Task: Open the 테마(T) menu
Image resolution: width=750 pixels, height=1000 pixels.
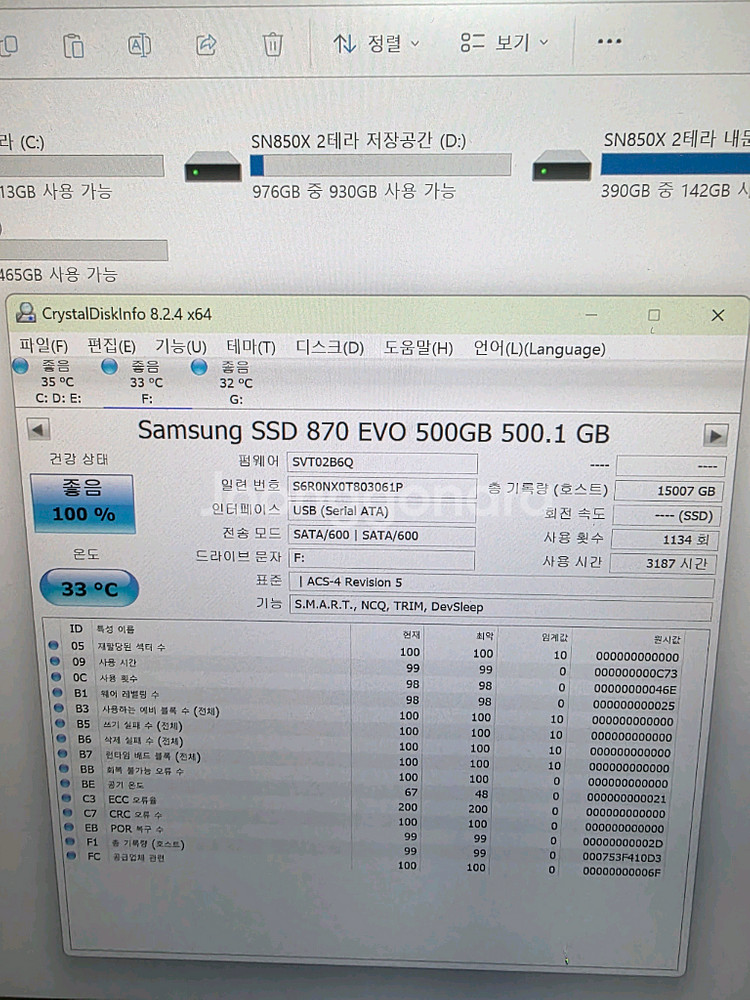Action: click(251, 348)
